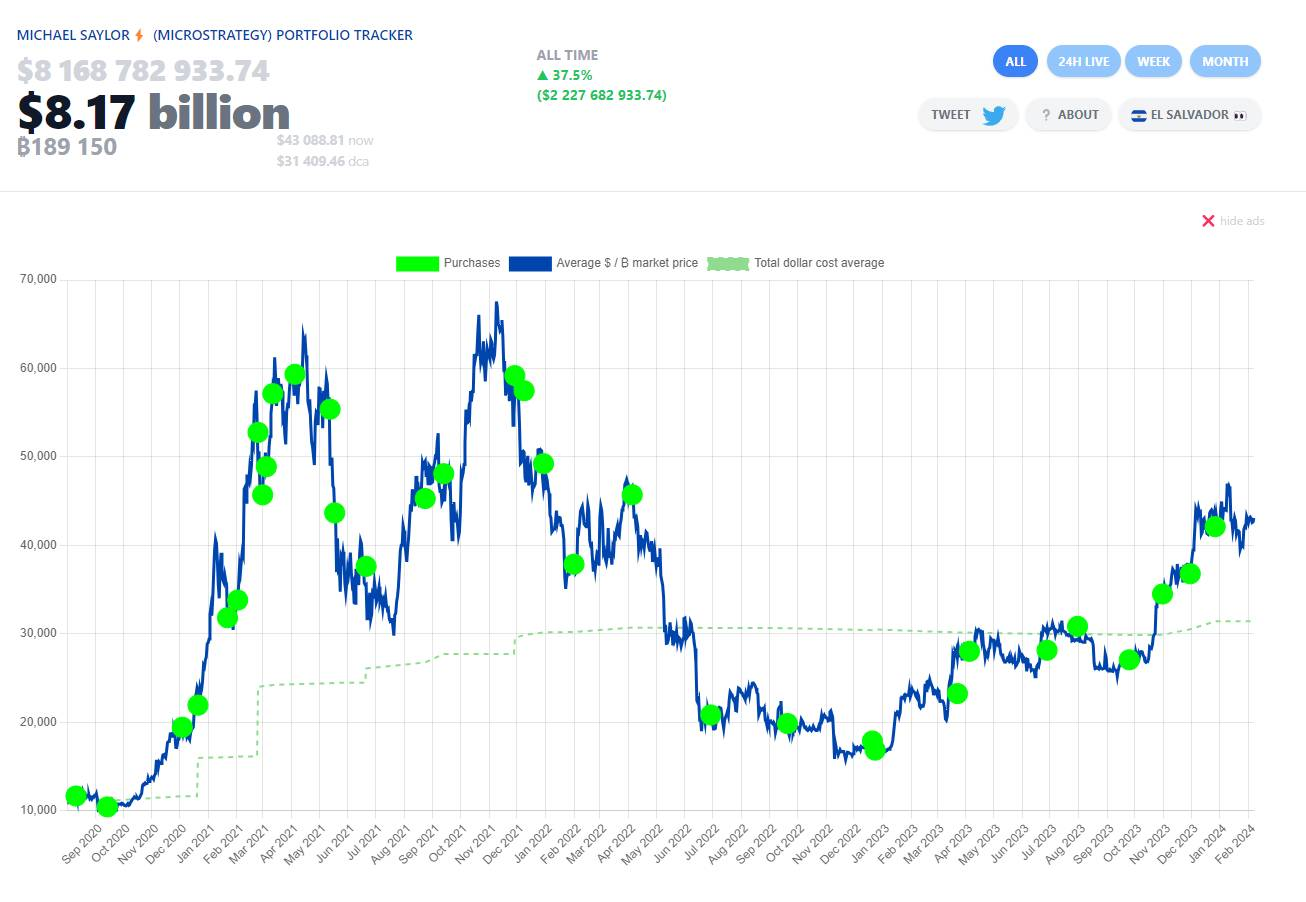The image size is (1306, 902).
Task: Click the green up triangle beside 37.5%
Action: [542, 75]
